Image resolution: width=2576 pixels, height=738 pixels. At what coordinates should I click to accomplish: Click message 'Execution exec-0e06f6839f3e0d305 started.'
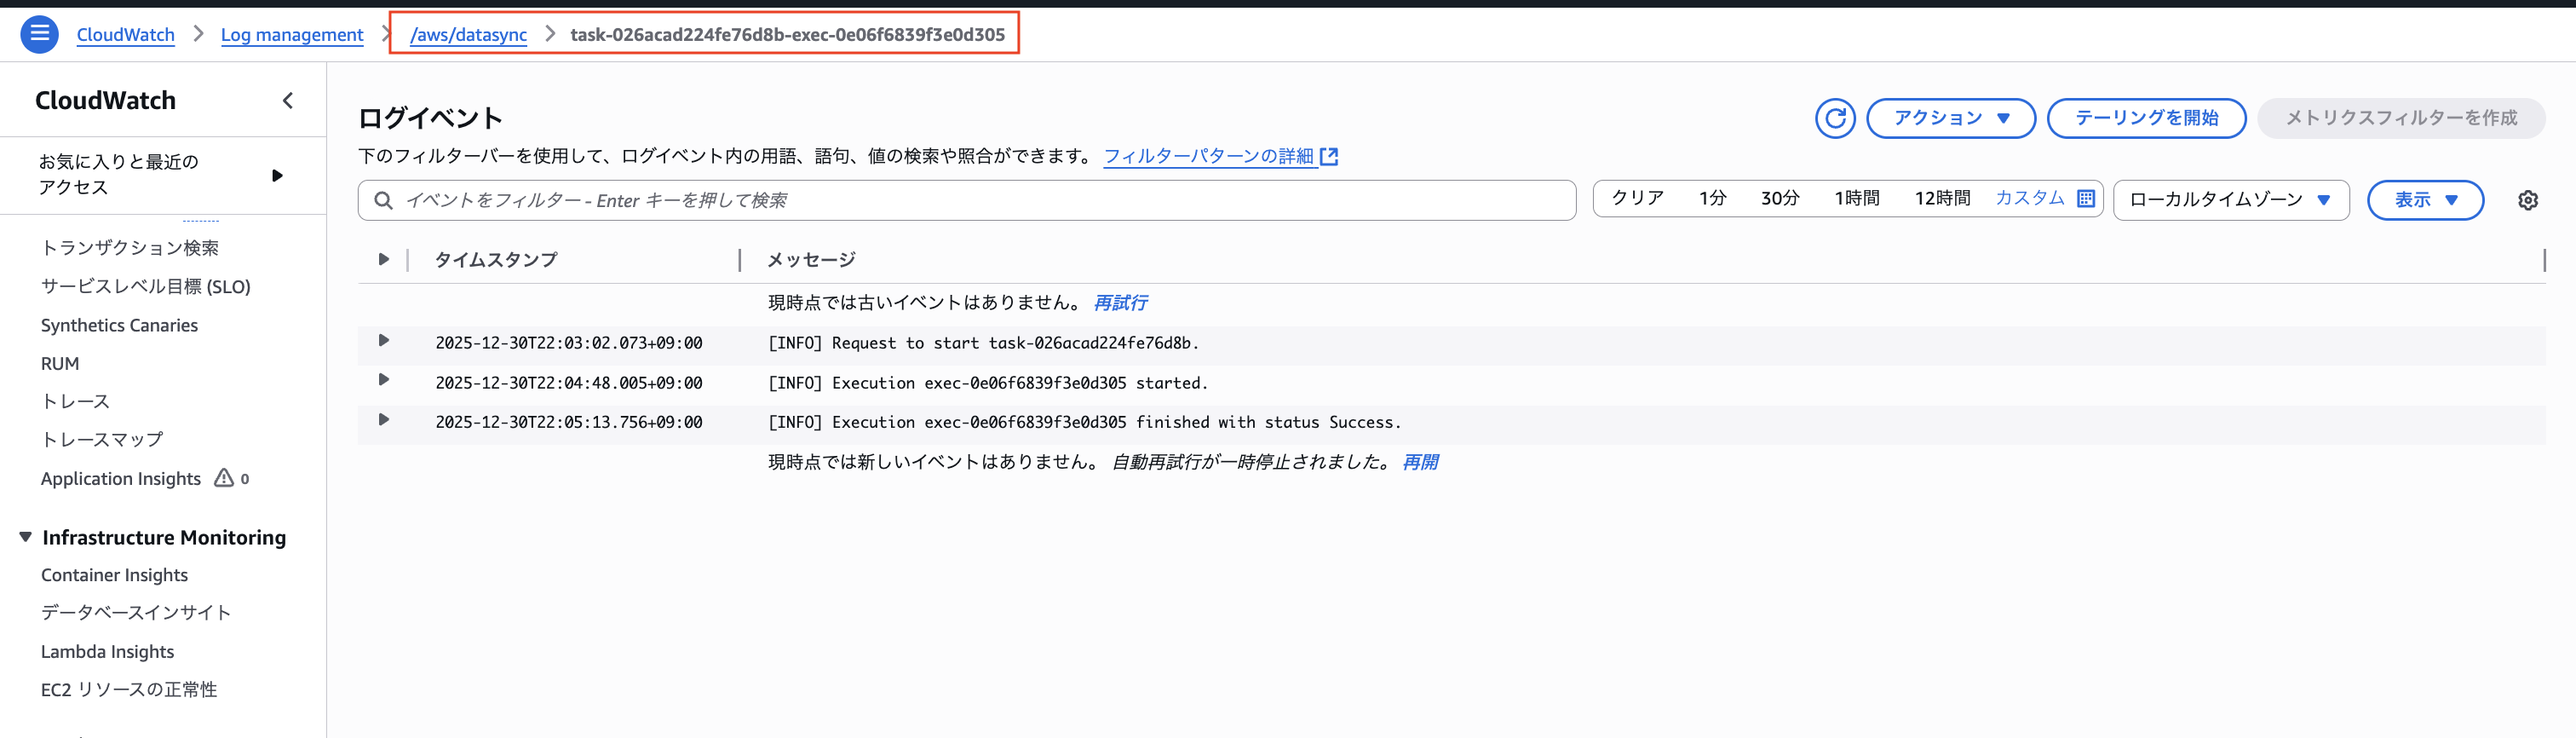[1020, 383]
